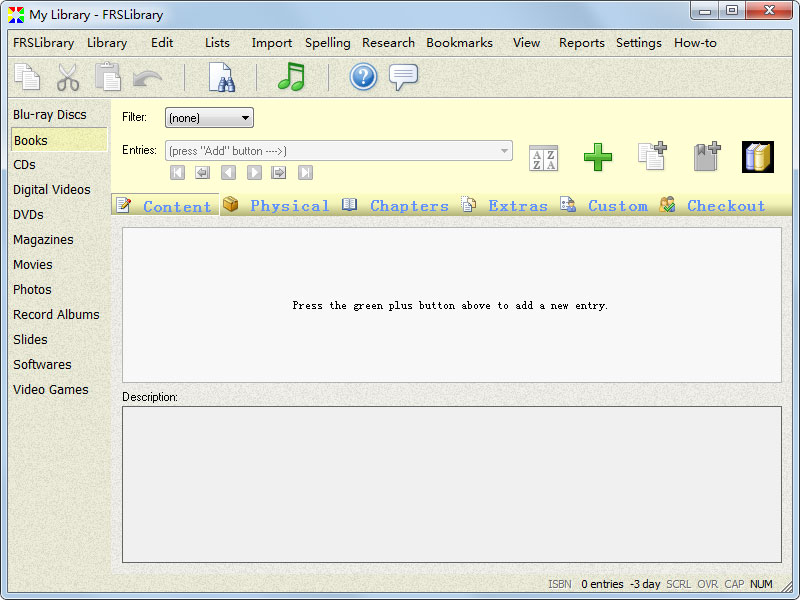Image resolution: width=800 pixels, height=600 pixels.
Task: Click the green plus Add entry button
Action: pyautogui.click(x=598, y=157)
